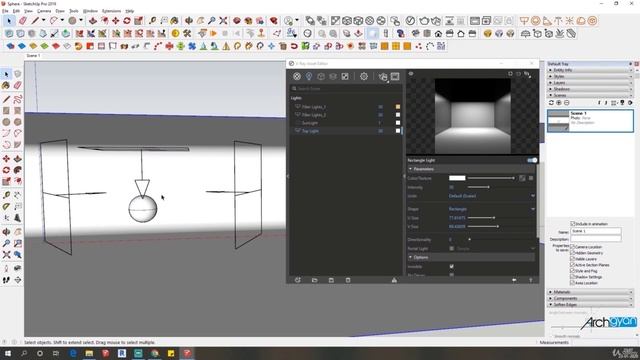Select the Top Light row in lights list
640x360 pixels.
[x=347, y=131]
